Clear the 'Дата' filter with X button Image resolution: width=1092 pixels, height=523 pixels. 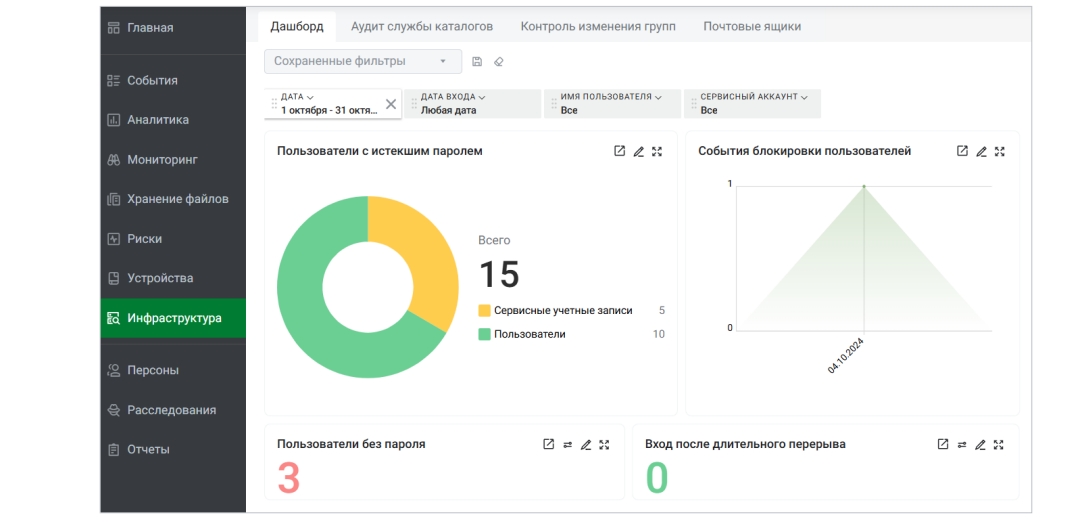(x=391, y=104)
